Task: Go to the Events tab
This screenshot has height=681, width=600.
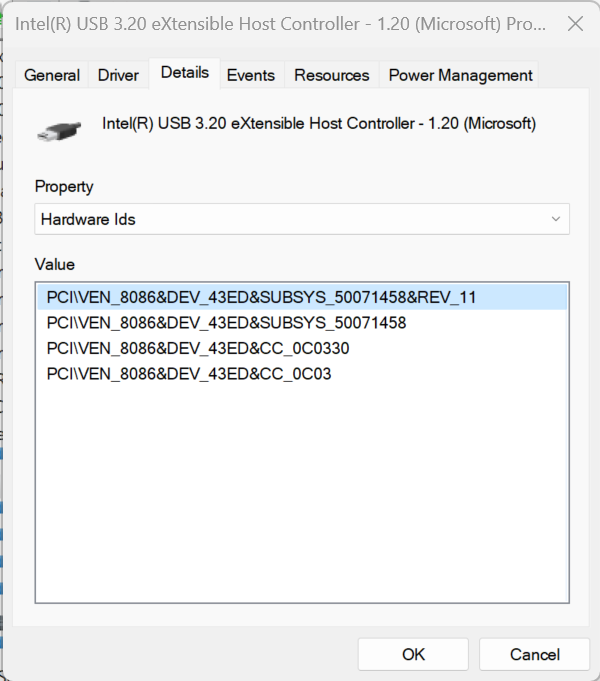Action: [x=251, y=75]
